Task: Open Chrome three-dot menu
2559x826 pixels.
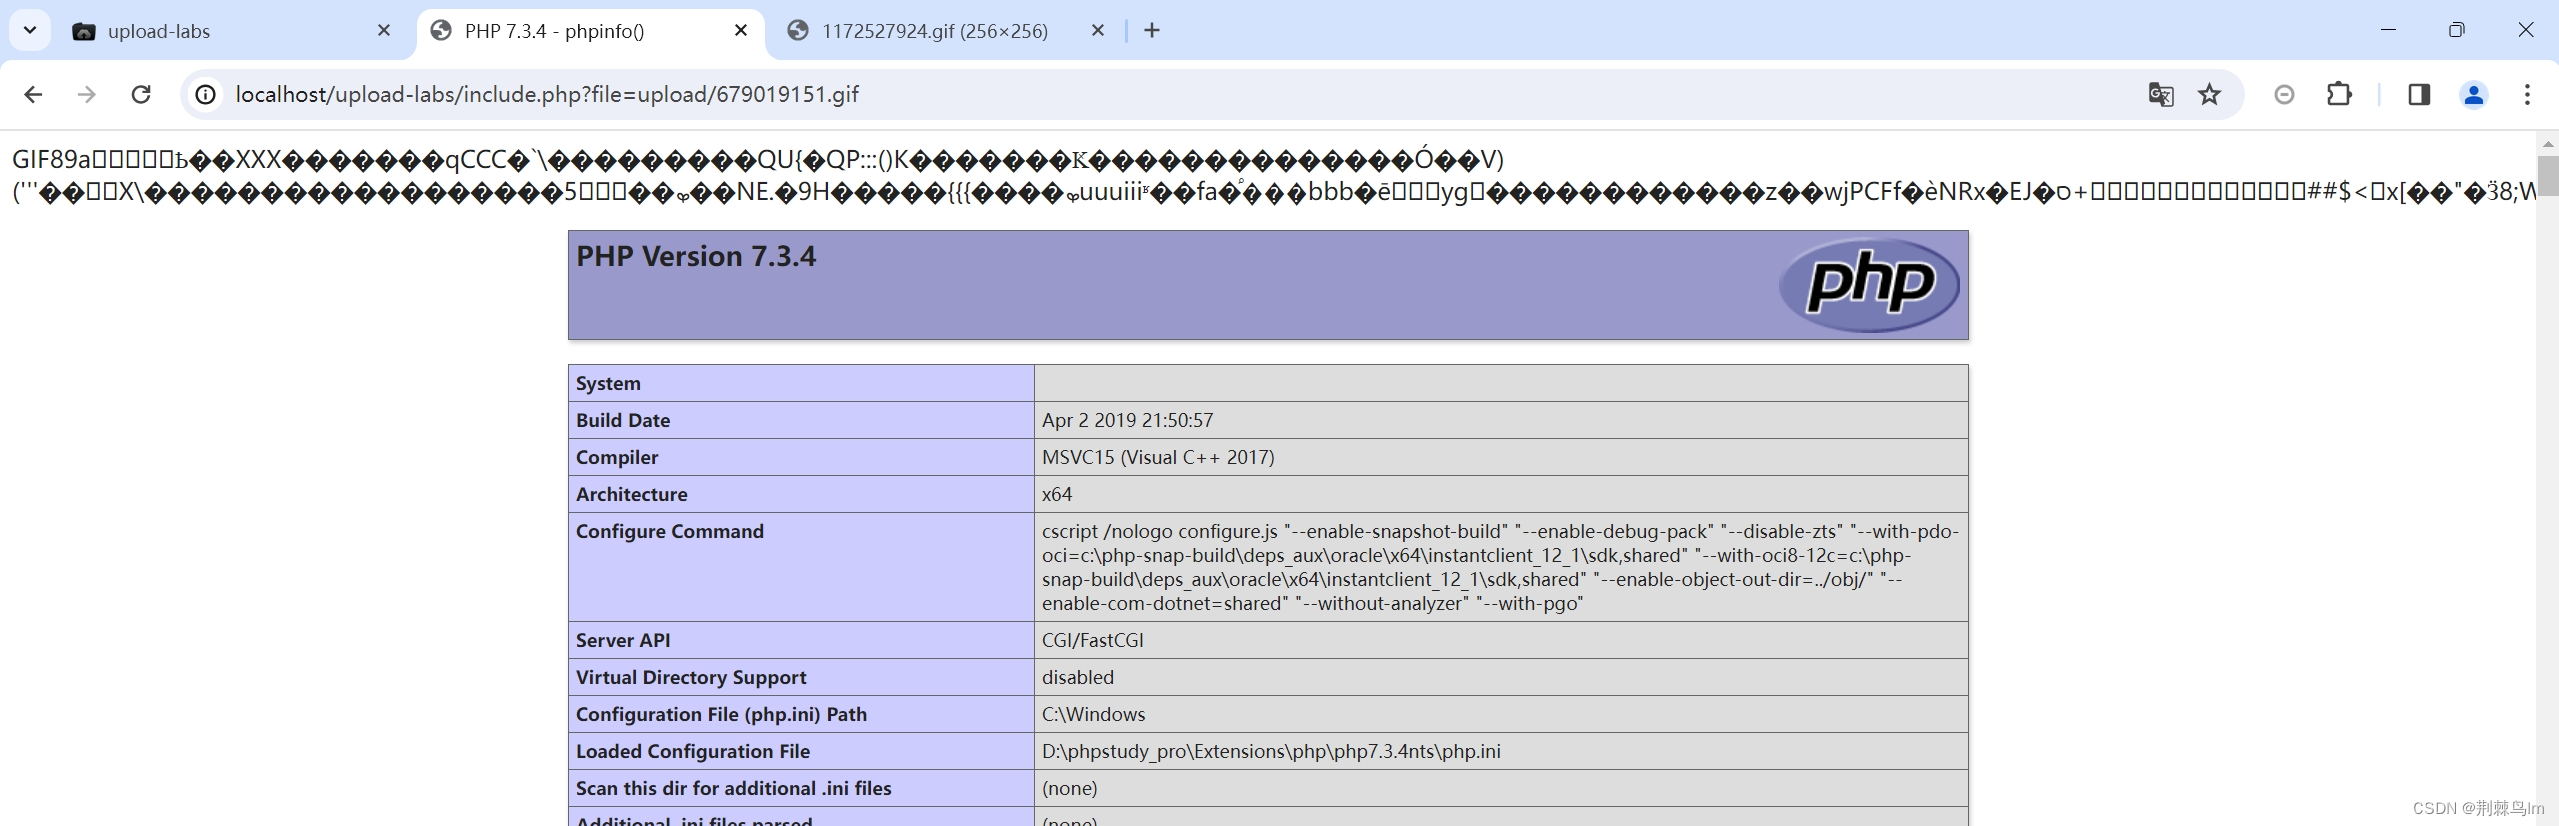Action: click(x=2527, y=94)
